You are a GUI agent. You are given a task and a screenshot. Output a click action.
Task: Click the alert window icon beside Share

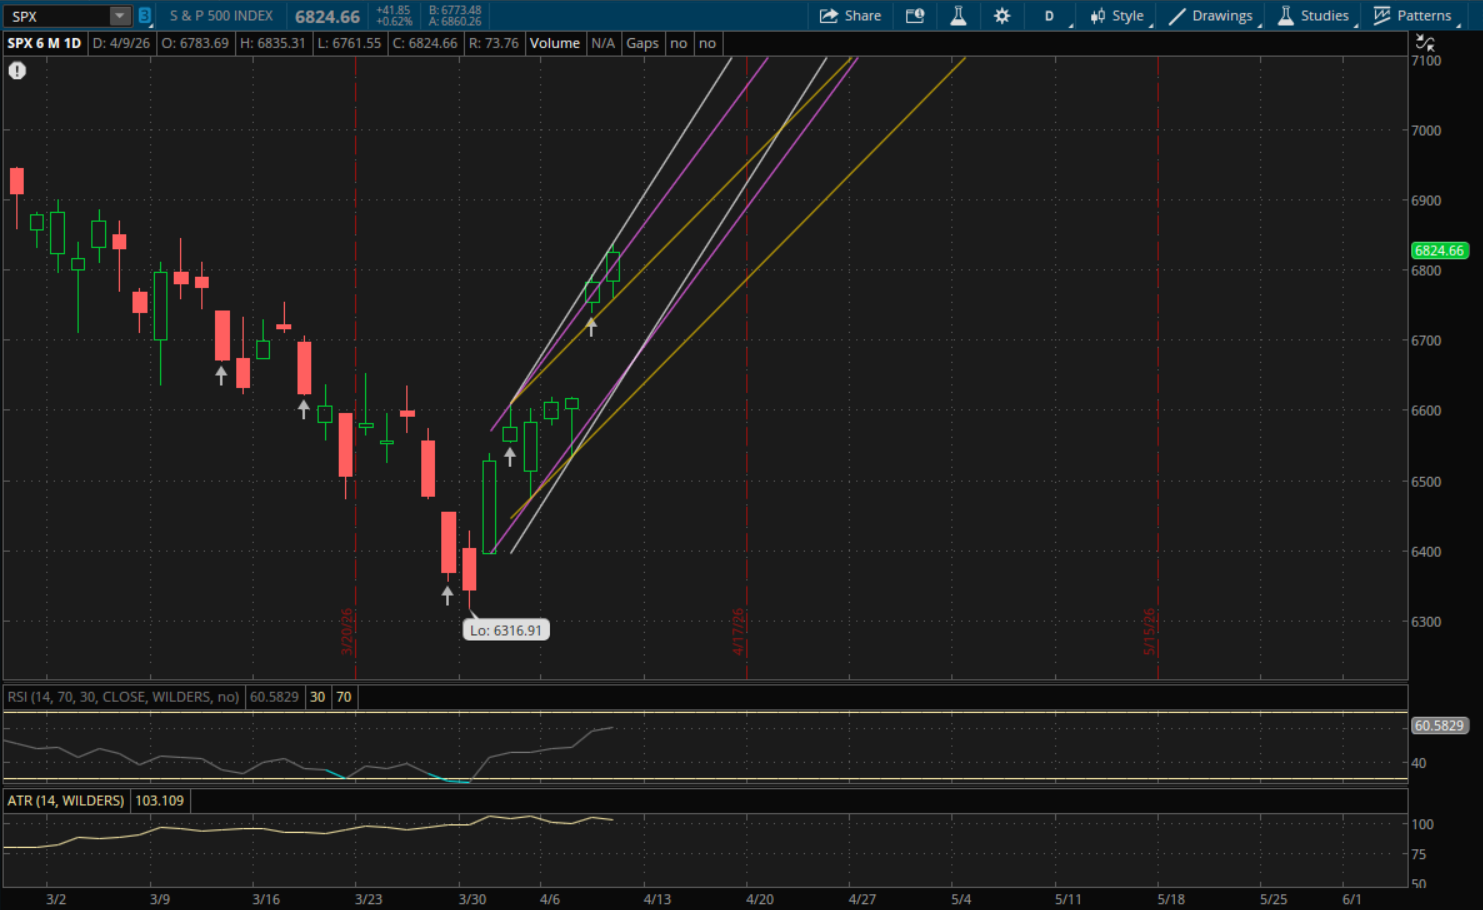coord(914,16)
